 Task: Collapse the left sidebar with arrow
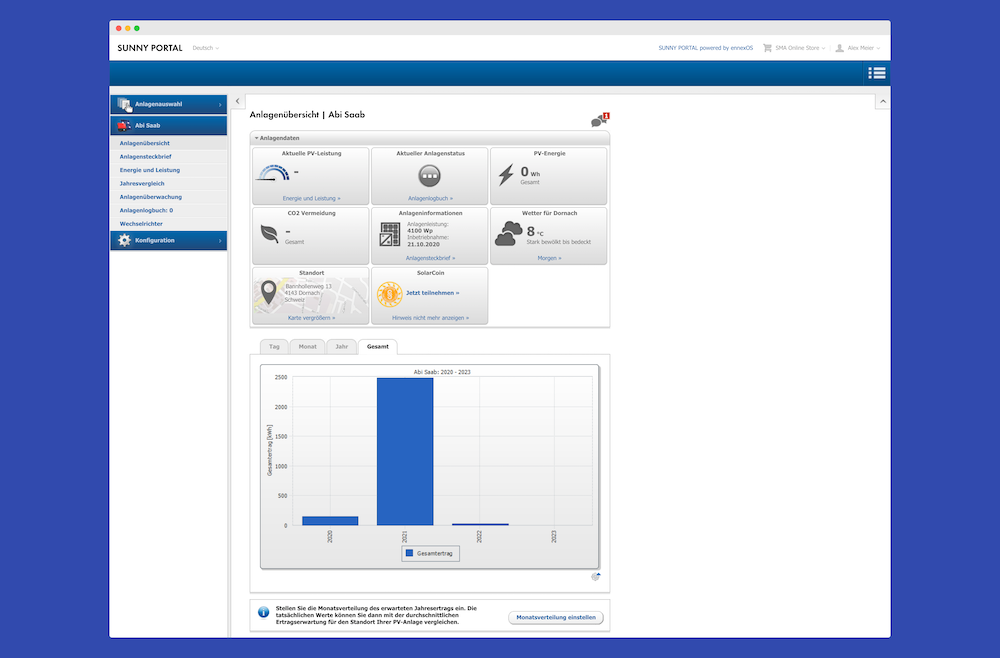(x=238, y=101)
